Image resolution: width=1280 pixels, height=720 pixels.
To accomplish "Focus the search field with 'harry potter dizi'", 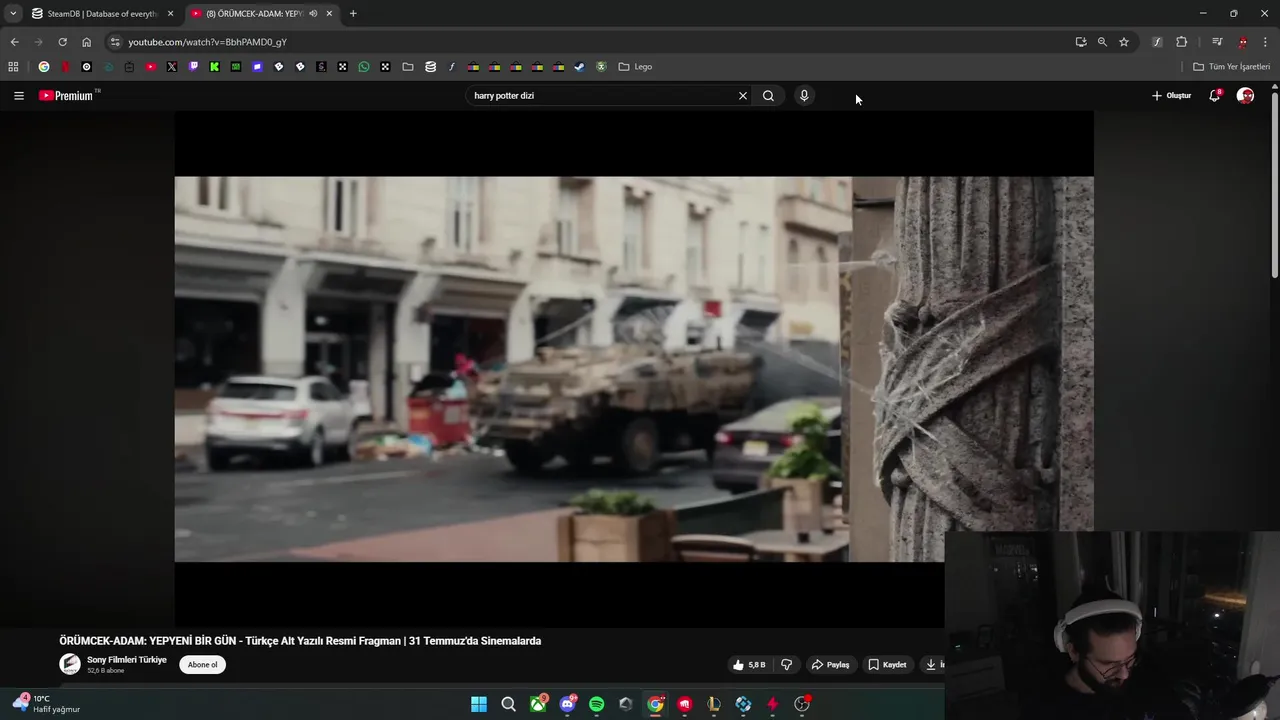I will pyautogui.click(x=601, y=96).
